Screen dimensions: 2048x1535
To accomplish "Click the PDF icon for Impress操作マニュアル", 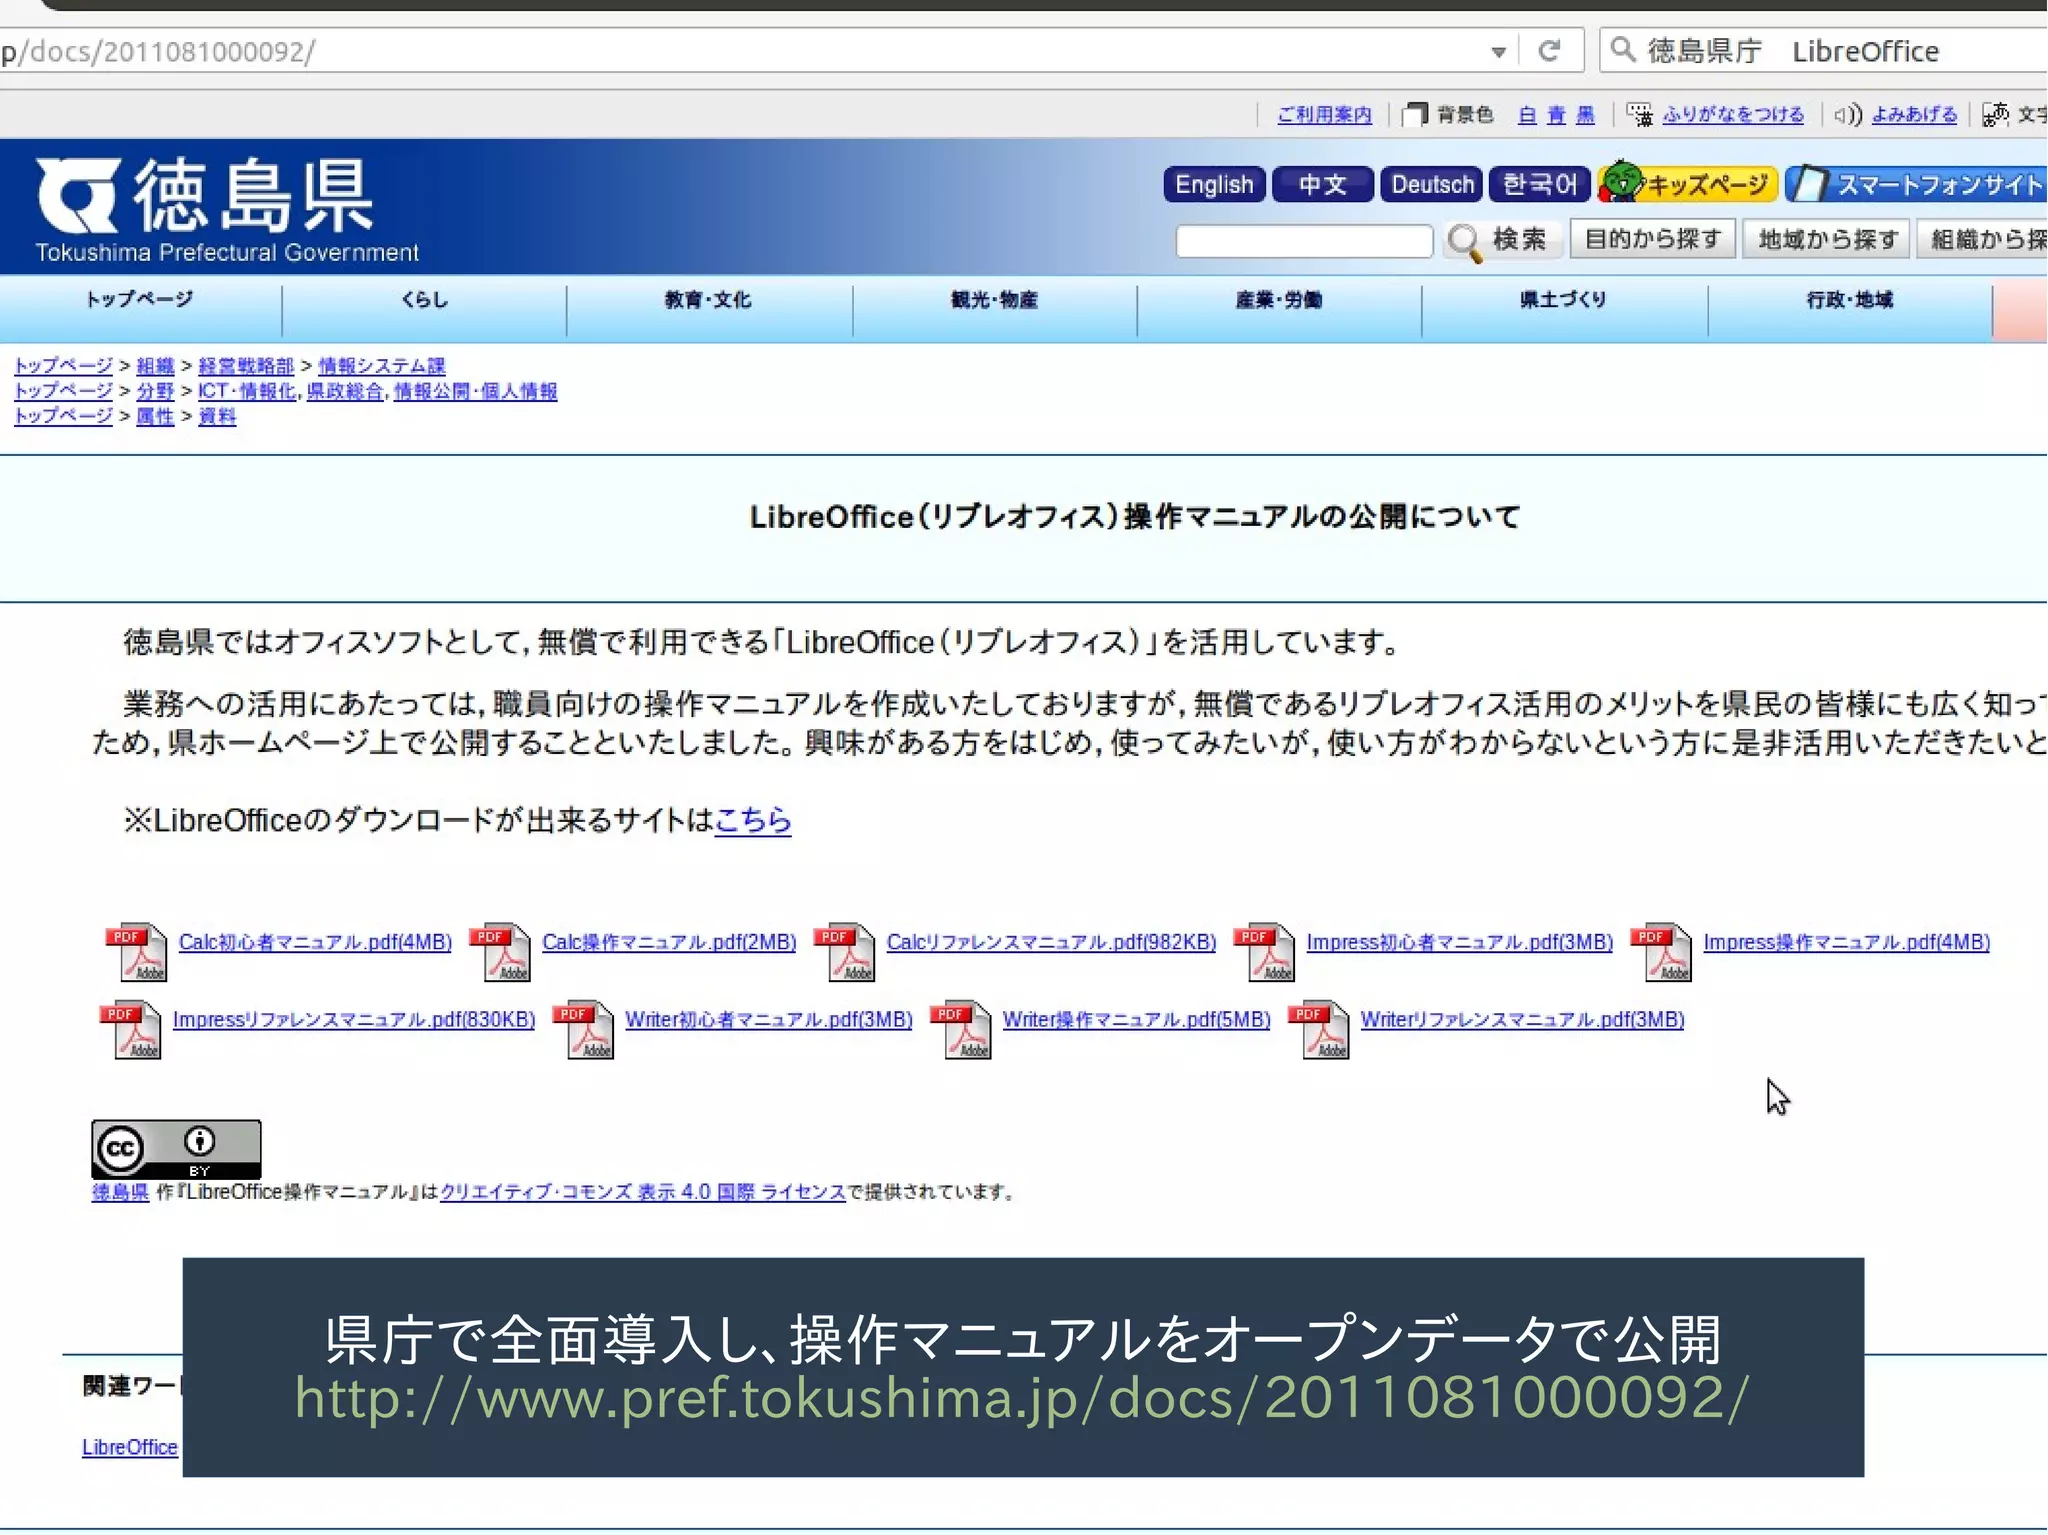I will 1662,951.
